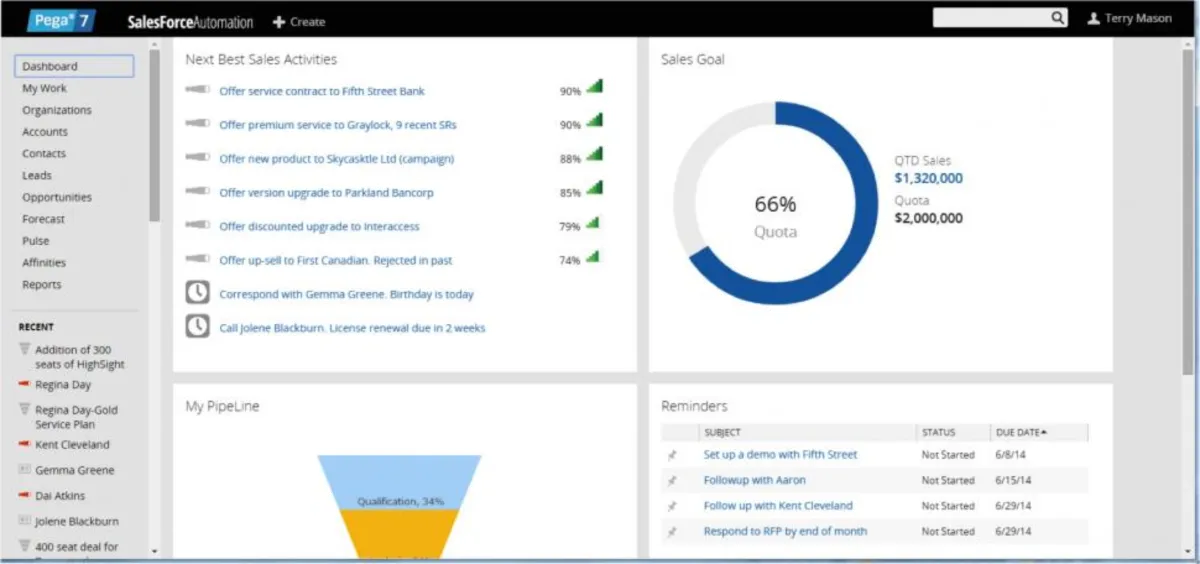This screenshot has height=564, width=1200.
Task: Click clock icon beside Jolene Blackburn call
Action: coord(198,326)
